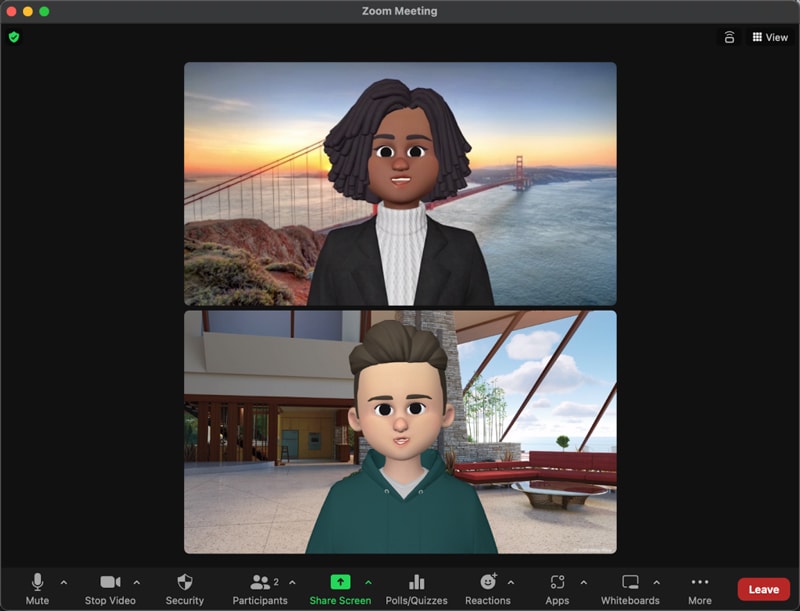
Task: Expand the arrow beside Whiteboards
Action: (657, 582)
